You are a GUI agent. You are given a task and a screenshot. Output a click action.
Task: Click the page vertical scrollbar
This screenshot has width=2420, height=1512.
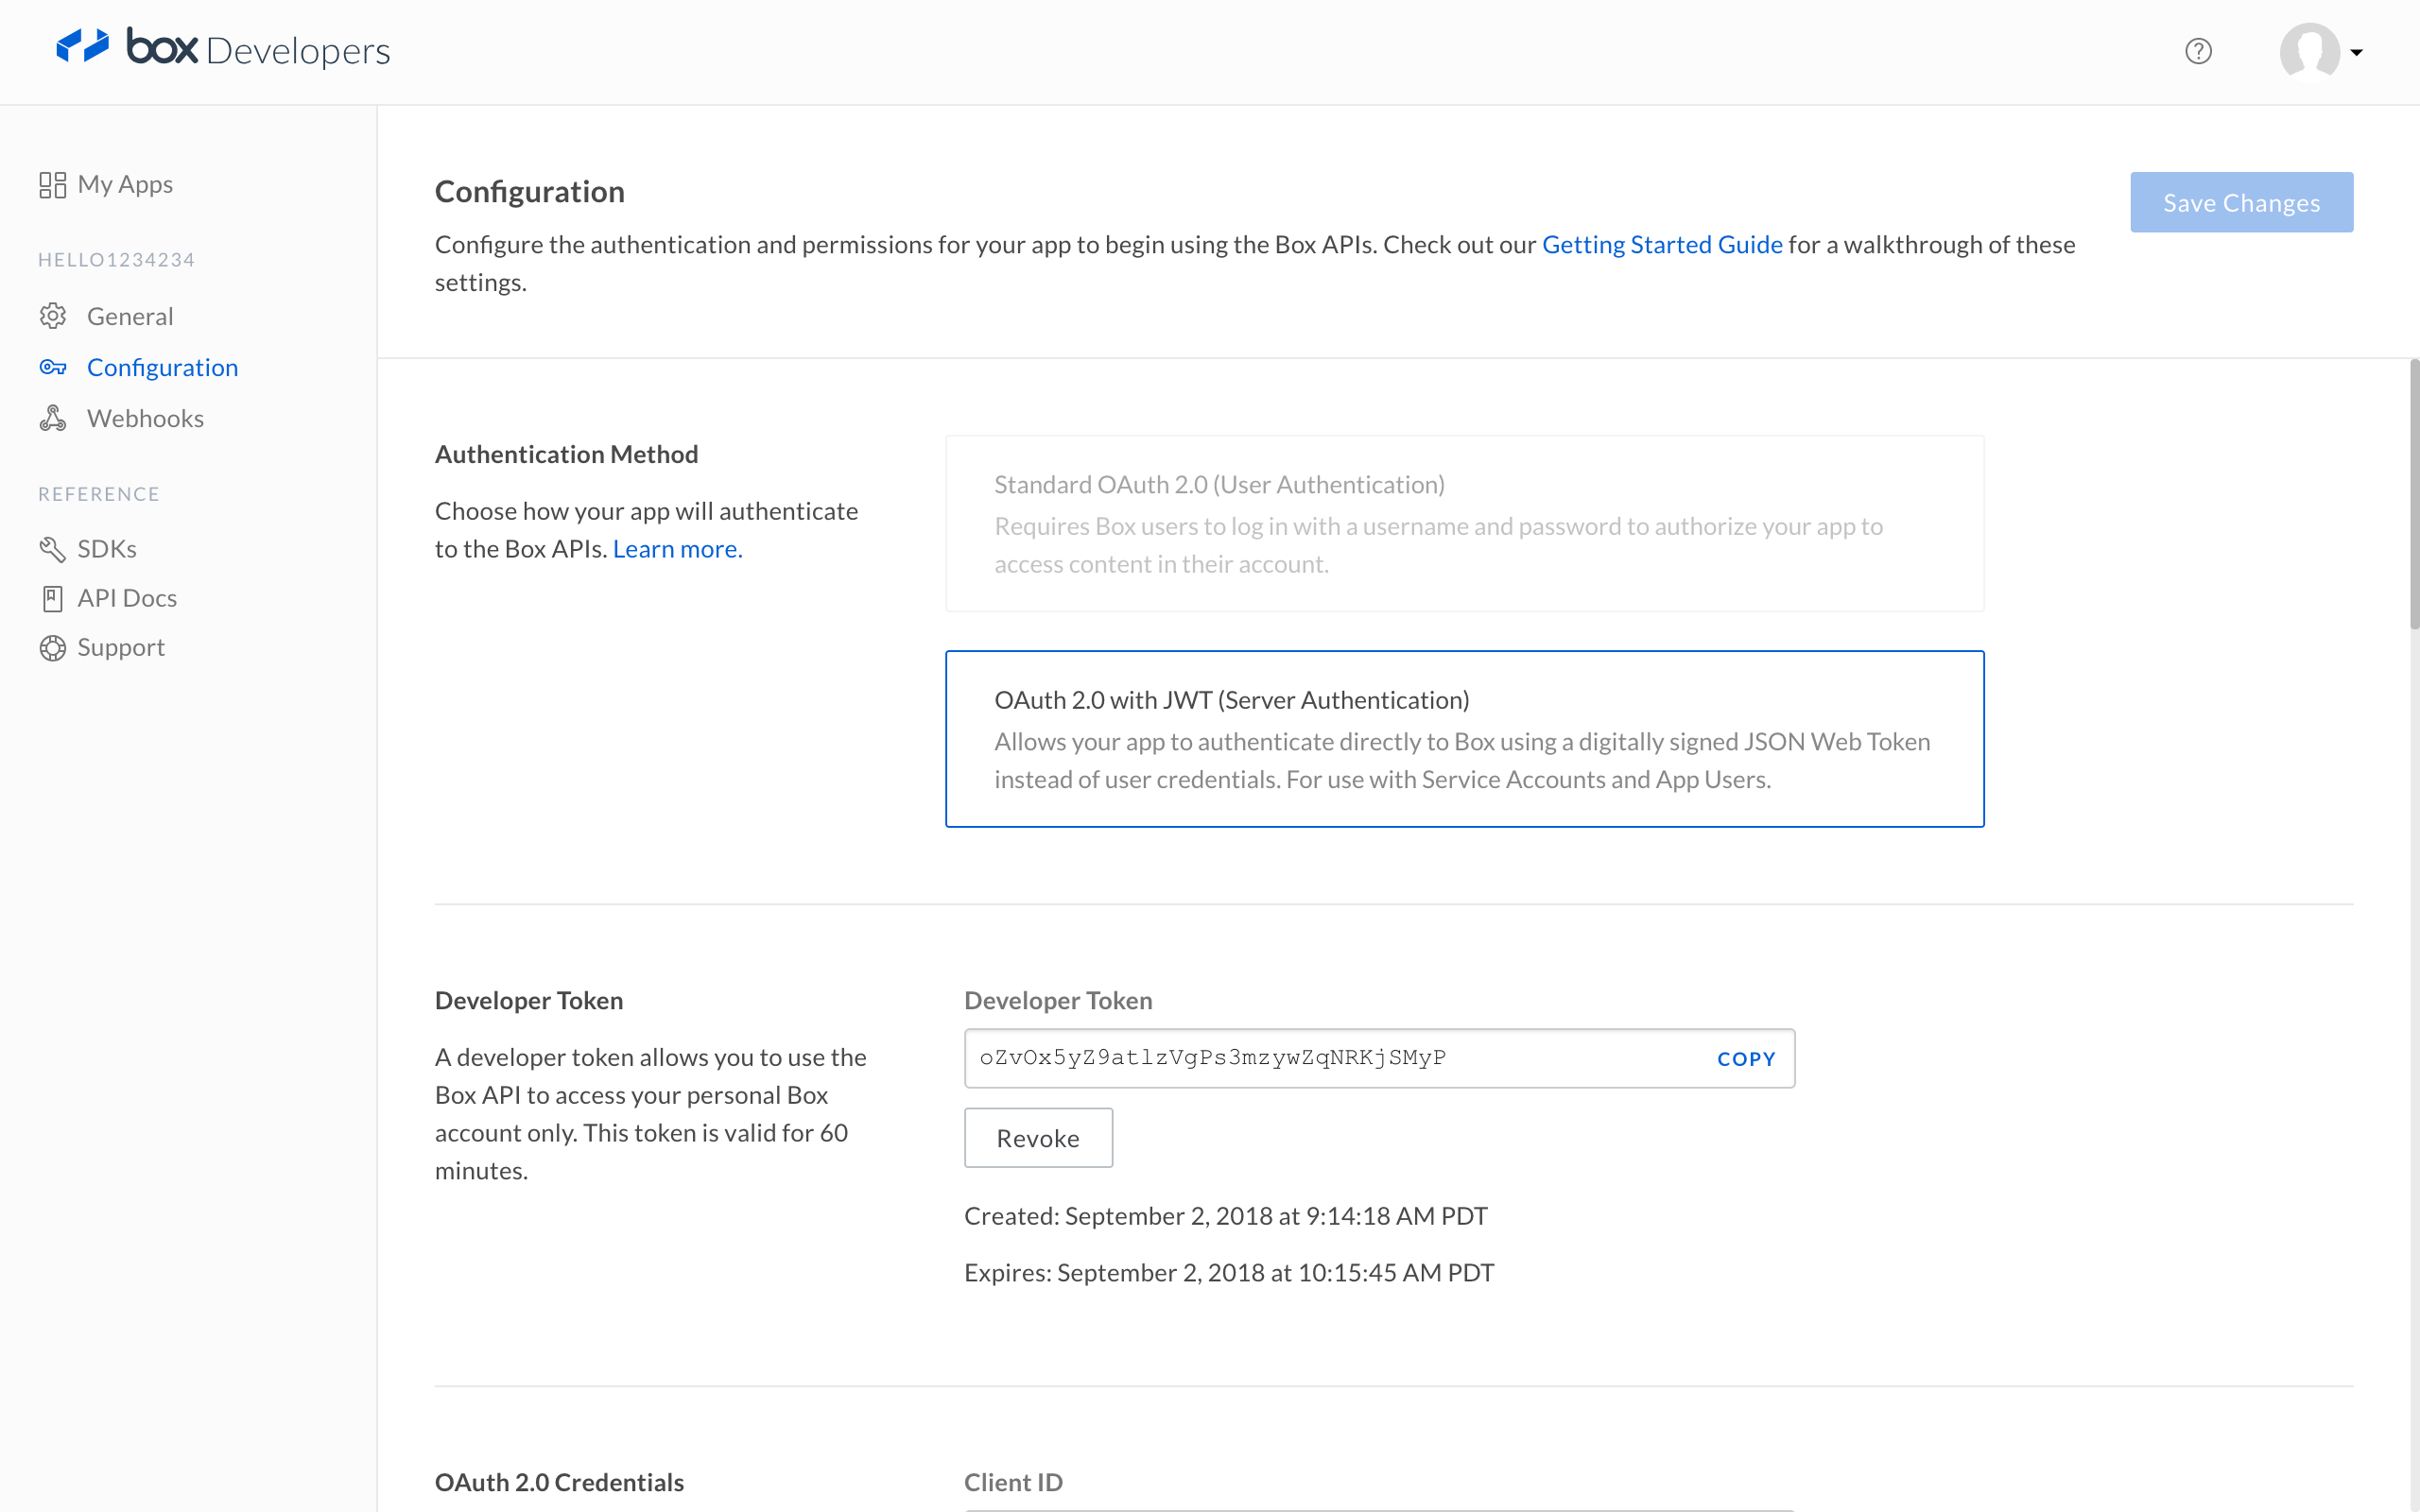2413,495
